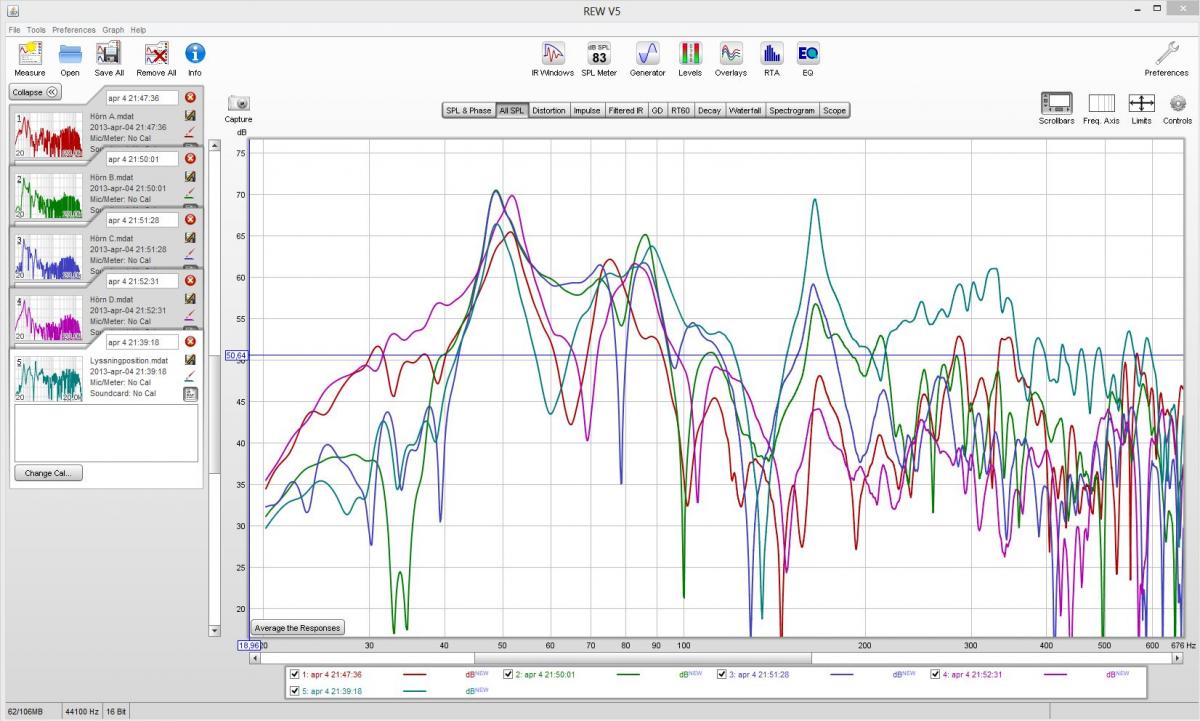
Task: Open the Info panel icon
Action: click(x=195, y=54)
